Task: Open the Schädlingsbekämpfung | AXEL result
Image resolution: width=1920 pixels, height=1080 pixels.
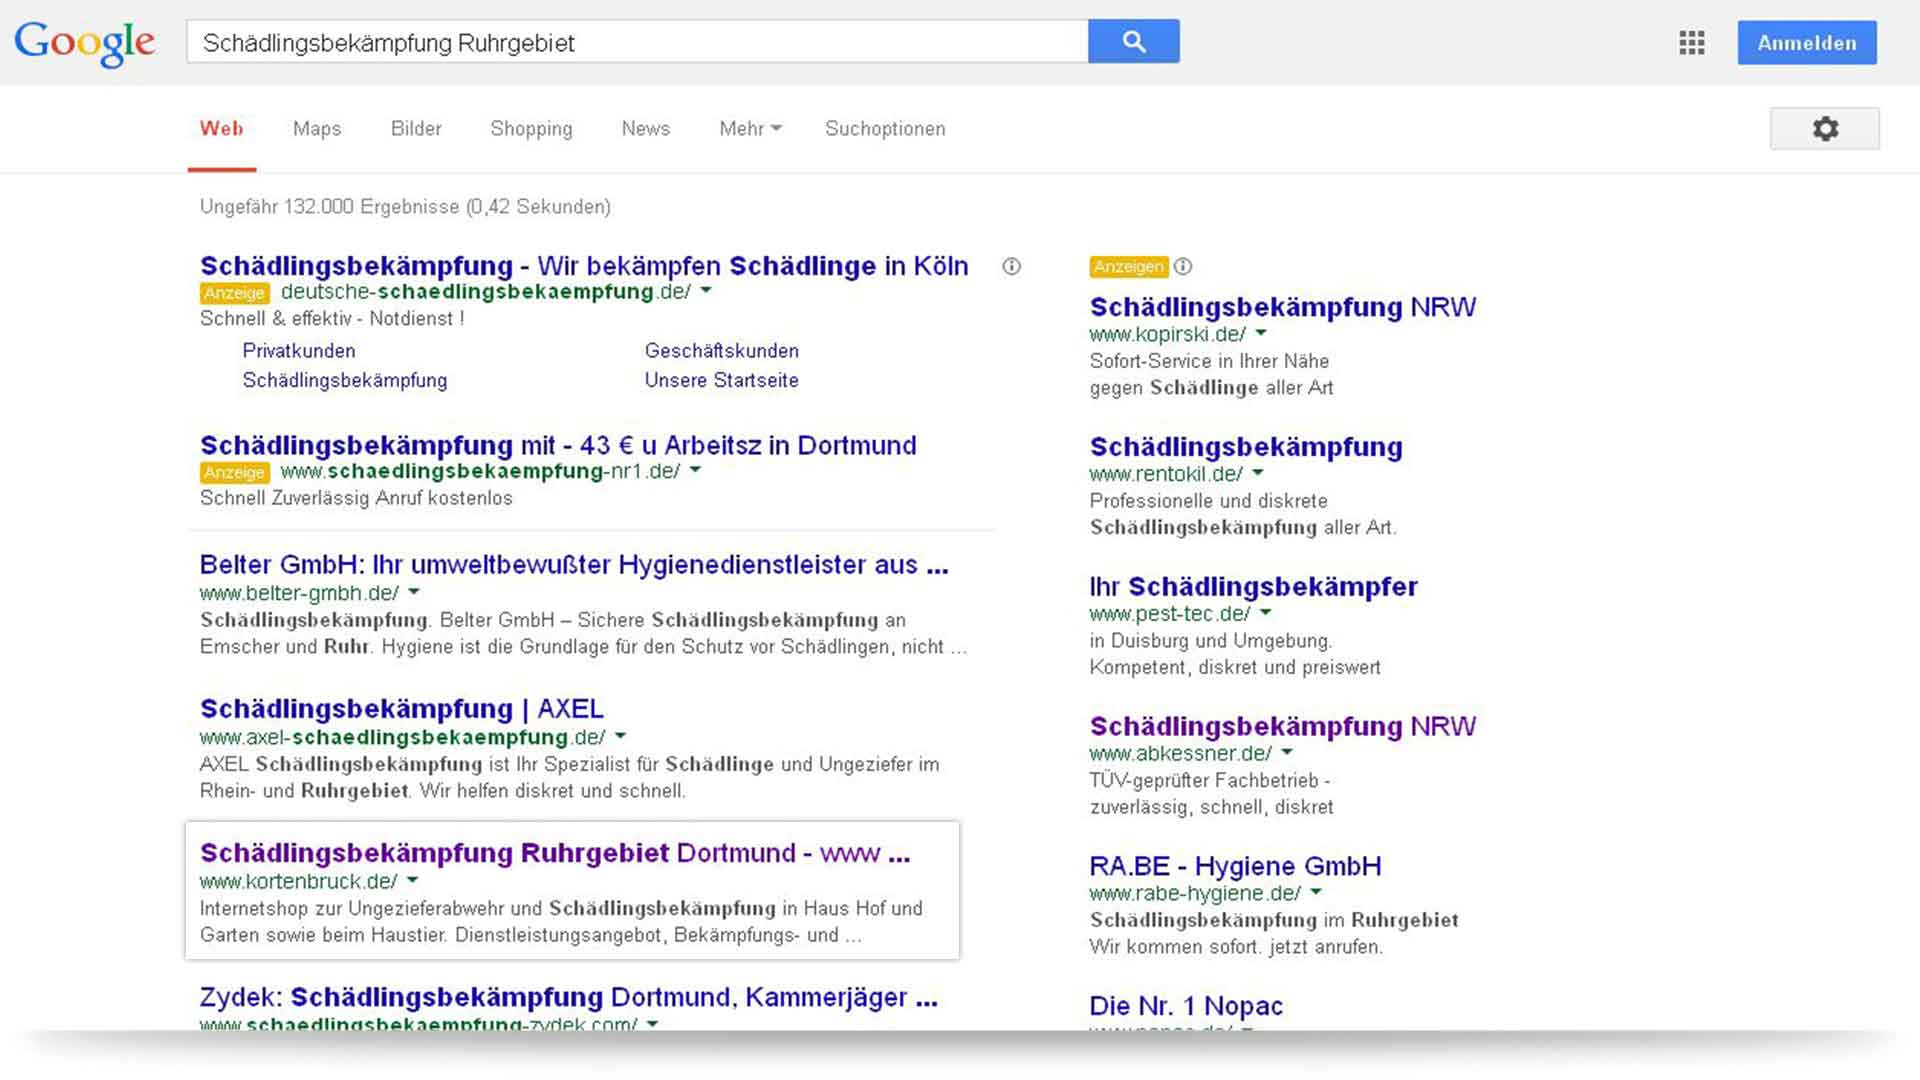Action: coord(402,709)
